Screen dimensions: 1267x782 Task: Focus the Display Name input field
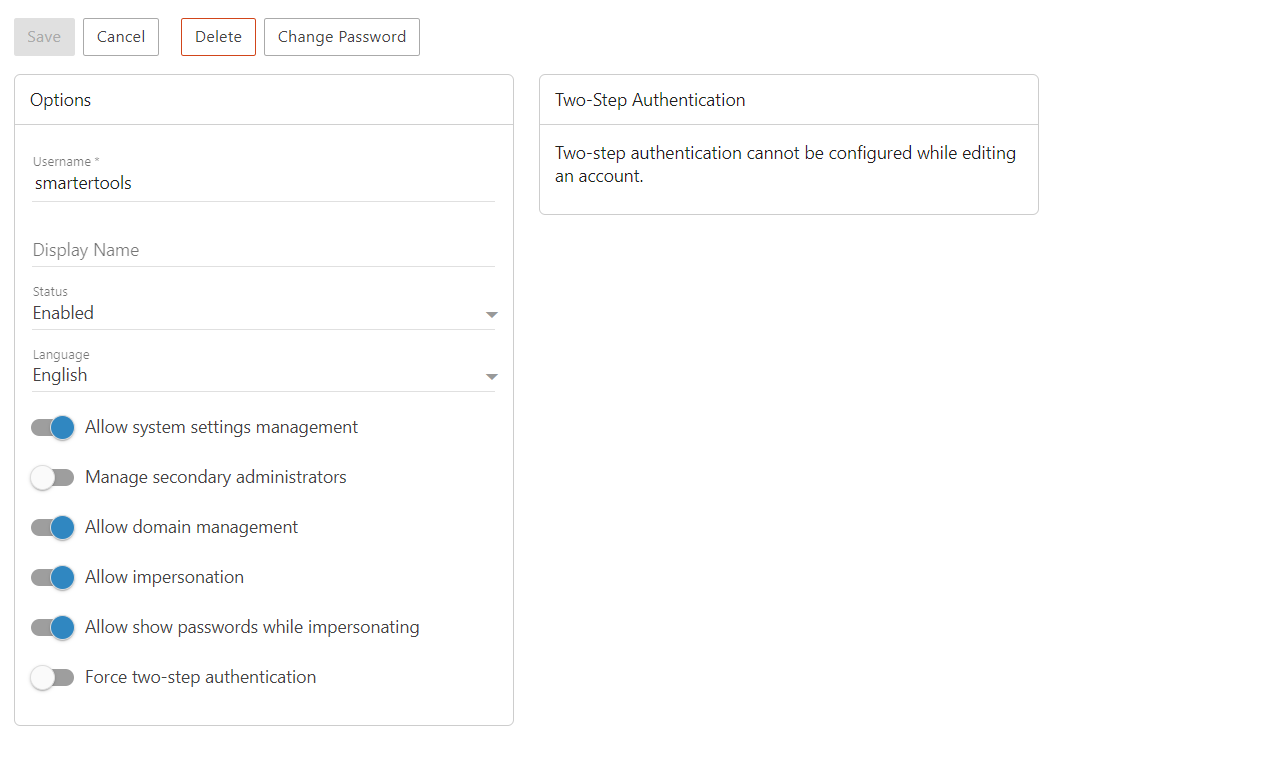(263, 250)
